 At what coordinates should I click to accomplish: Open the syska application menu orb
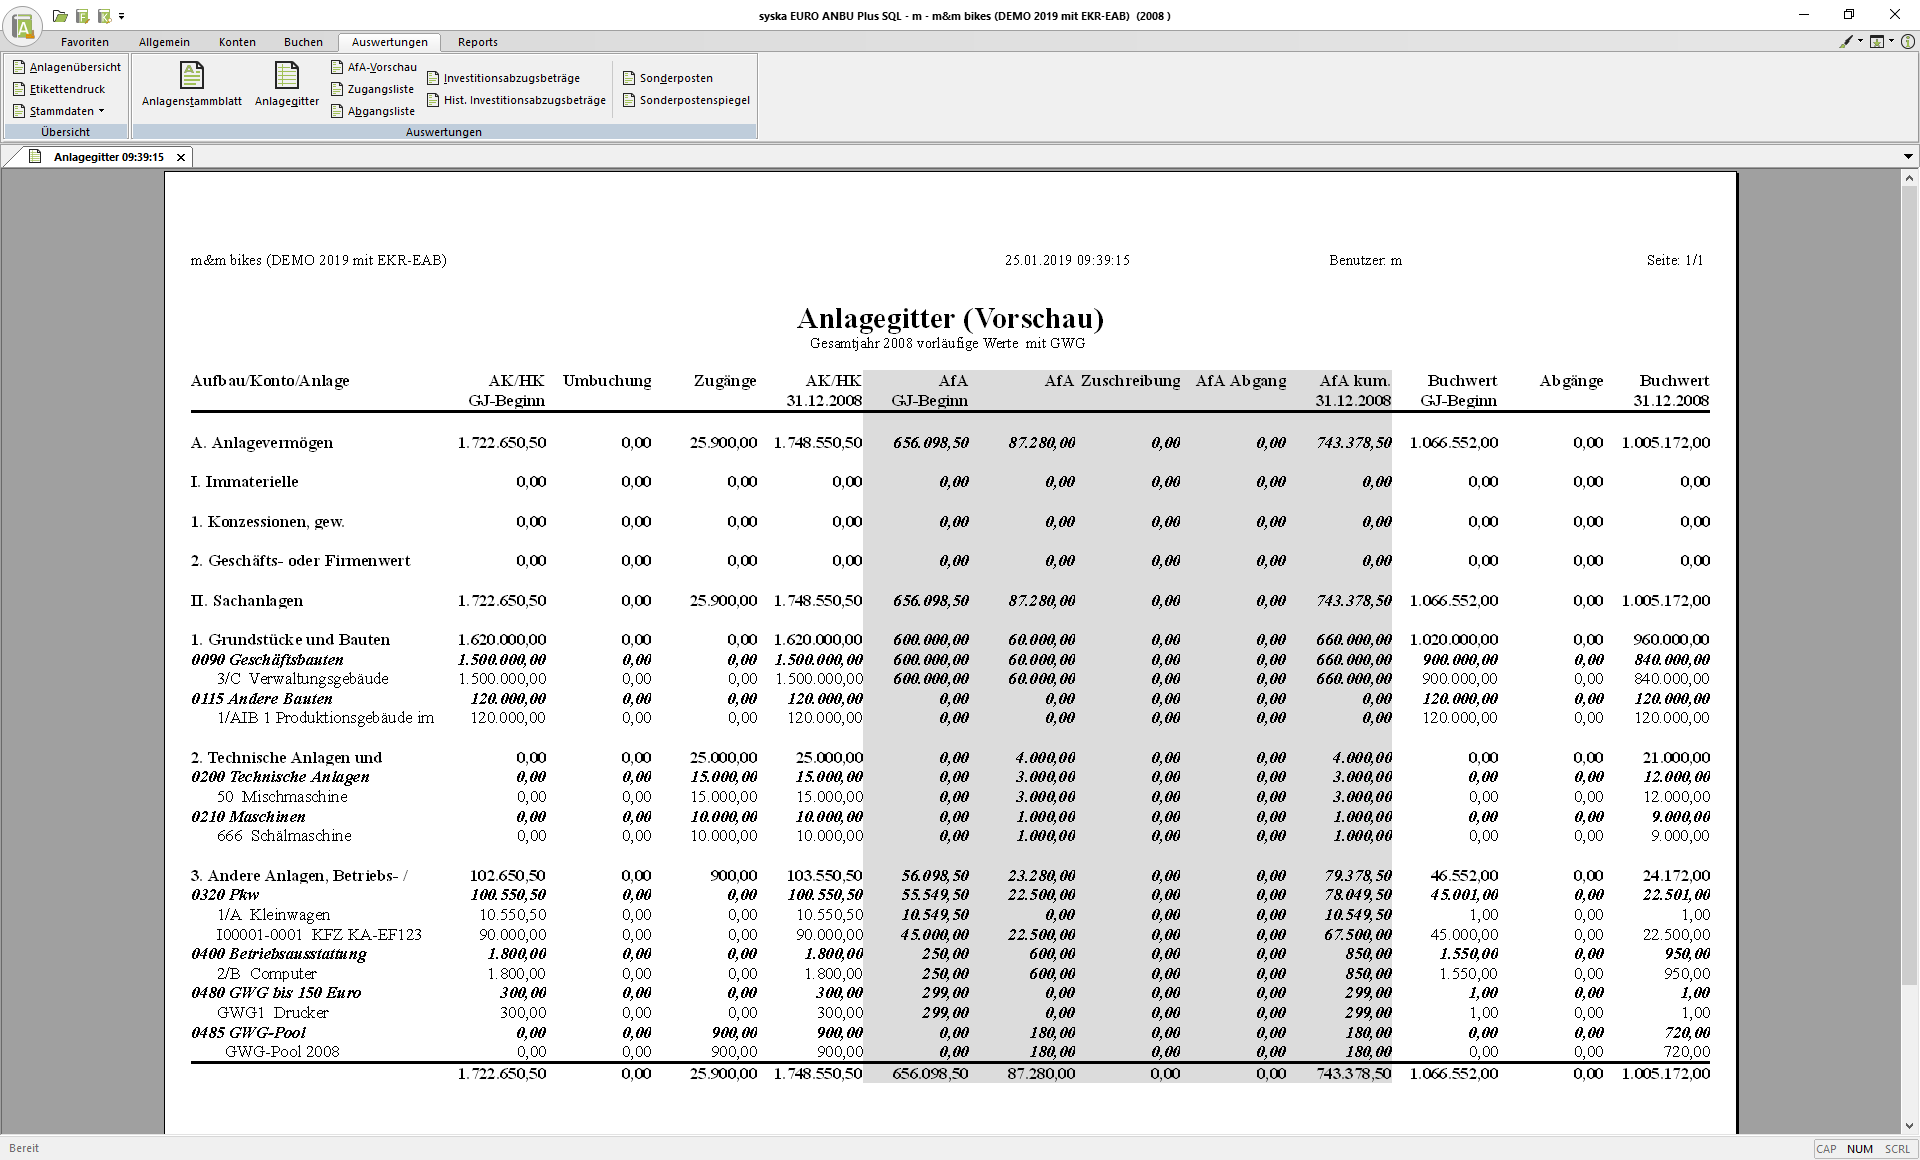coord(23,25)
